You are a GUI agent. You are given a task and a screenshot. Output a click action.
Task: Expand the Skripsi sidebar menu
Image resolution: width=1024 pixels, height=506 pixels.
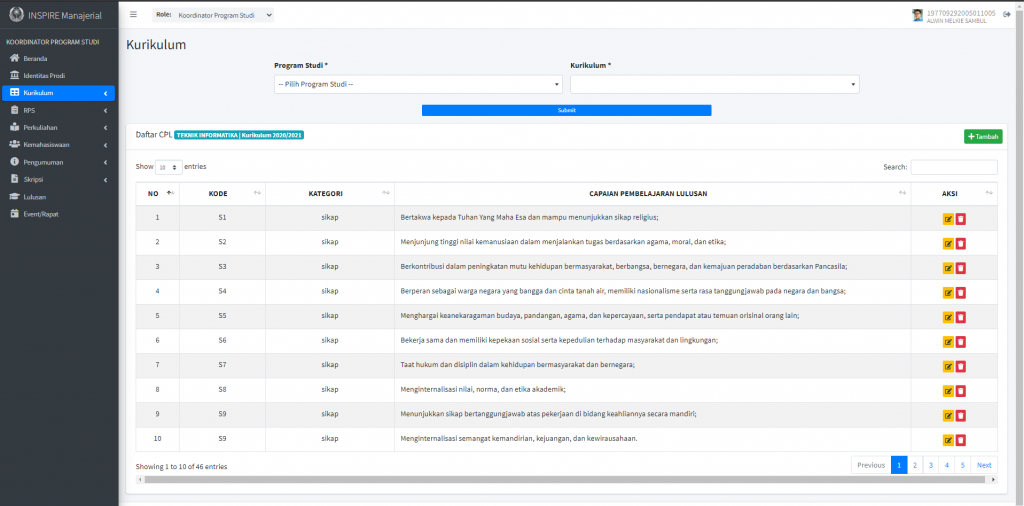pos(58,179)
